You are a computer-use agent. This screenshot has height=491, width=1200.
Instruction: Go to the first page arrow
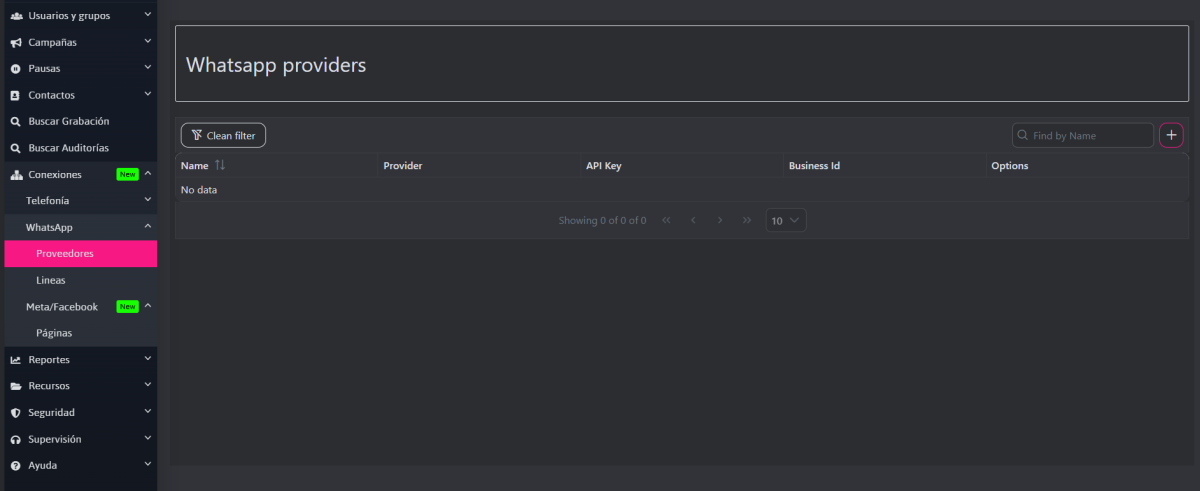[666, 220]
